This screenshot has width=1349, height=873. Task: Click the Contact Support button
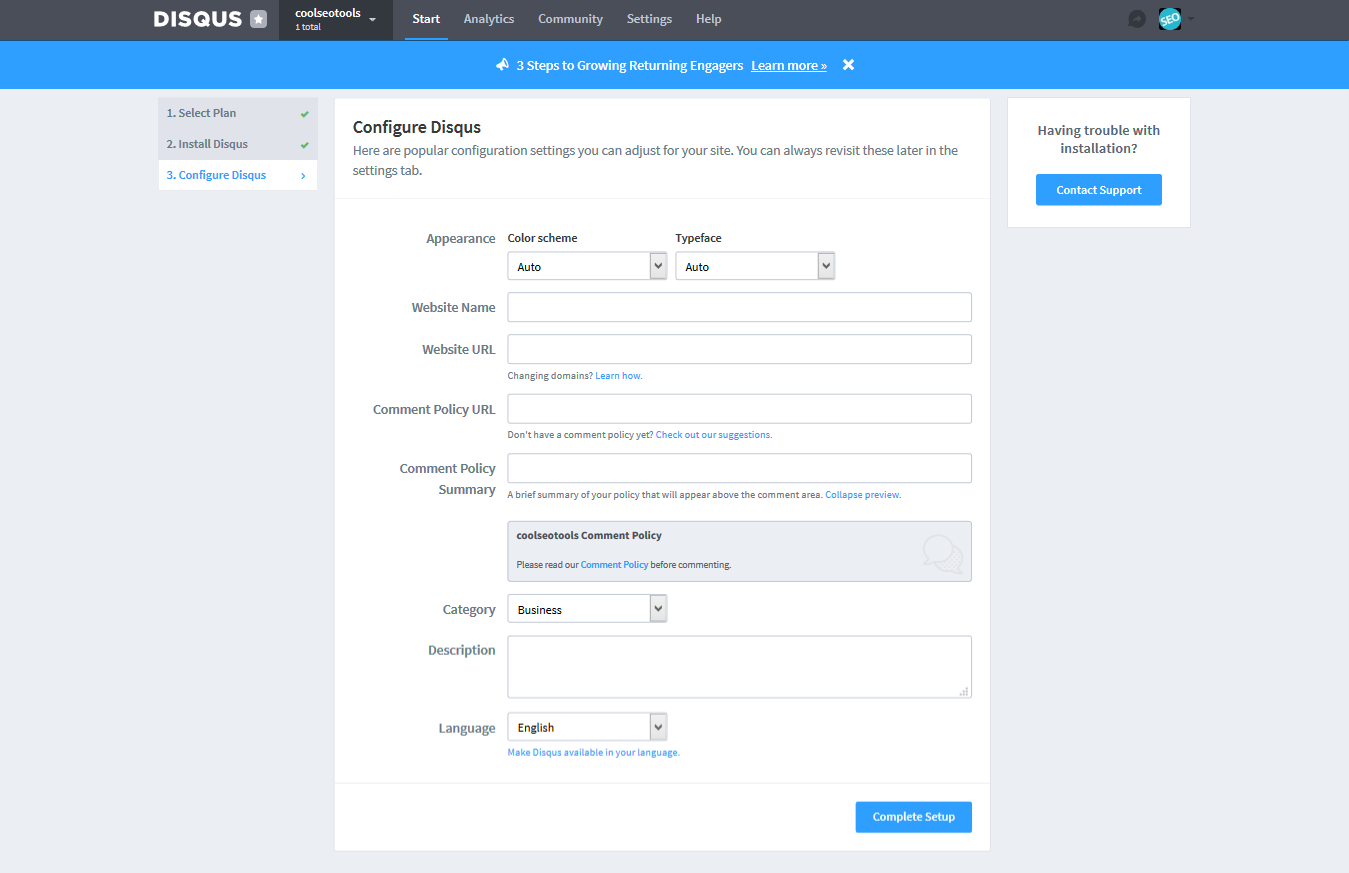(x=1098, y=190)
